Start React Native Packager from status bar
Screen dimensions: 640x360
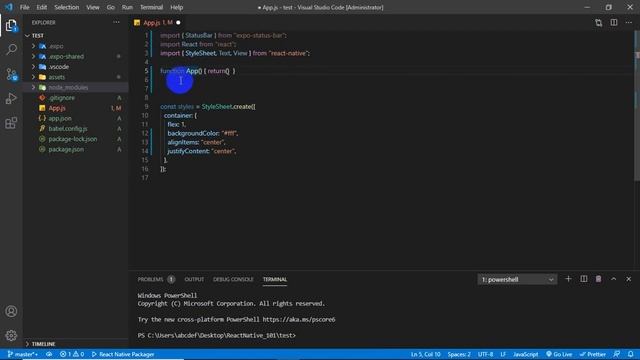point(123,354)
